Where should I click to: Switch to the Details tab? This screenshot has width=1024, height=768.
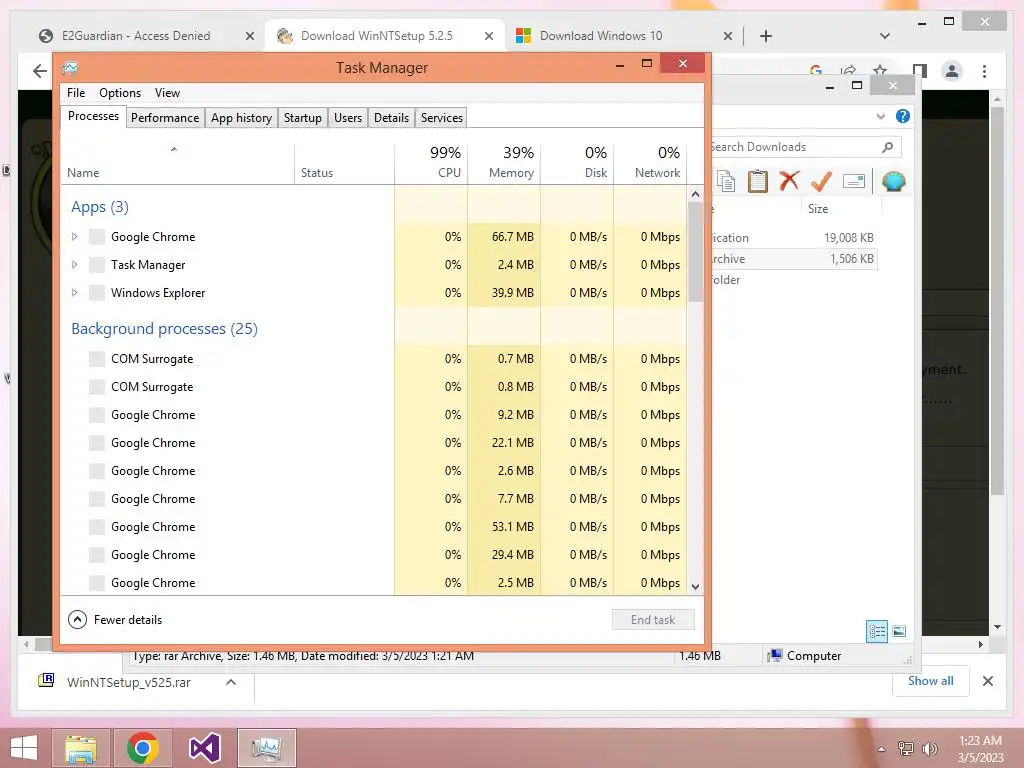(x=391, y=118)
